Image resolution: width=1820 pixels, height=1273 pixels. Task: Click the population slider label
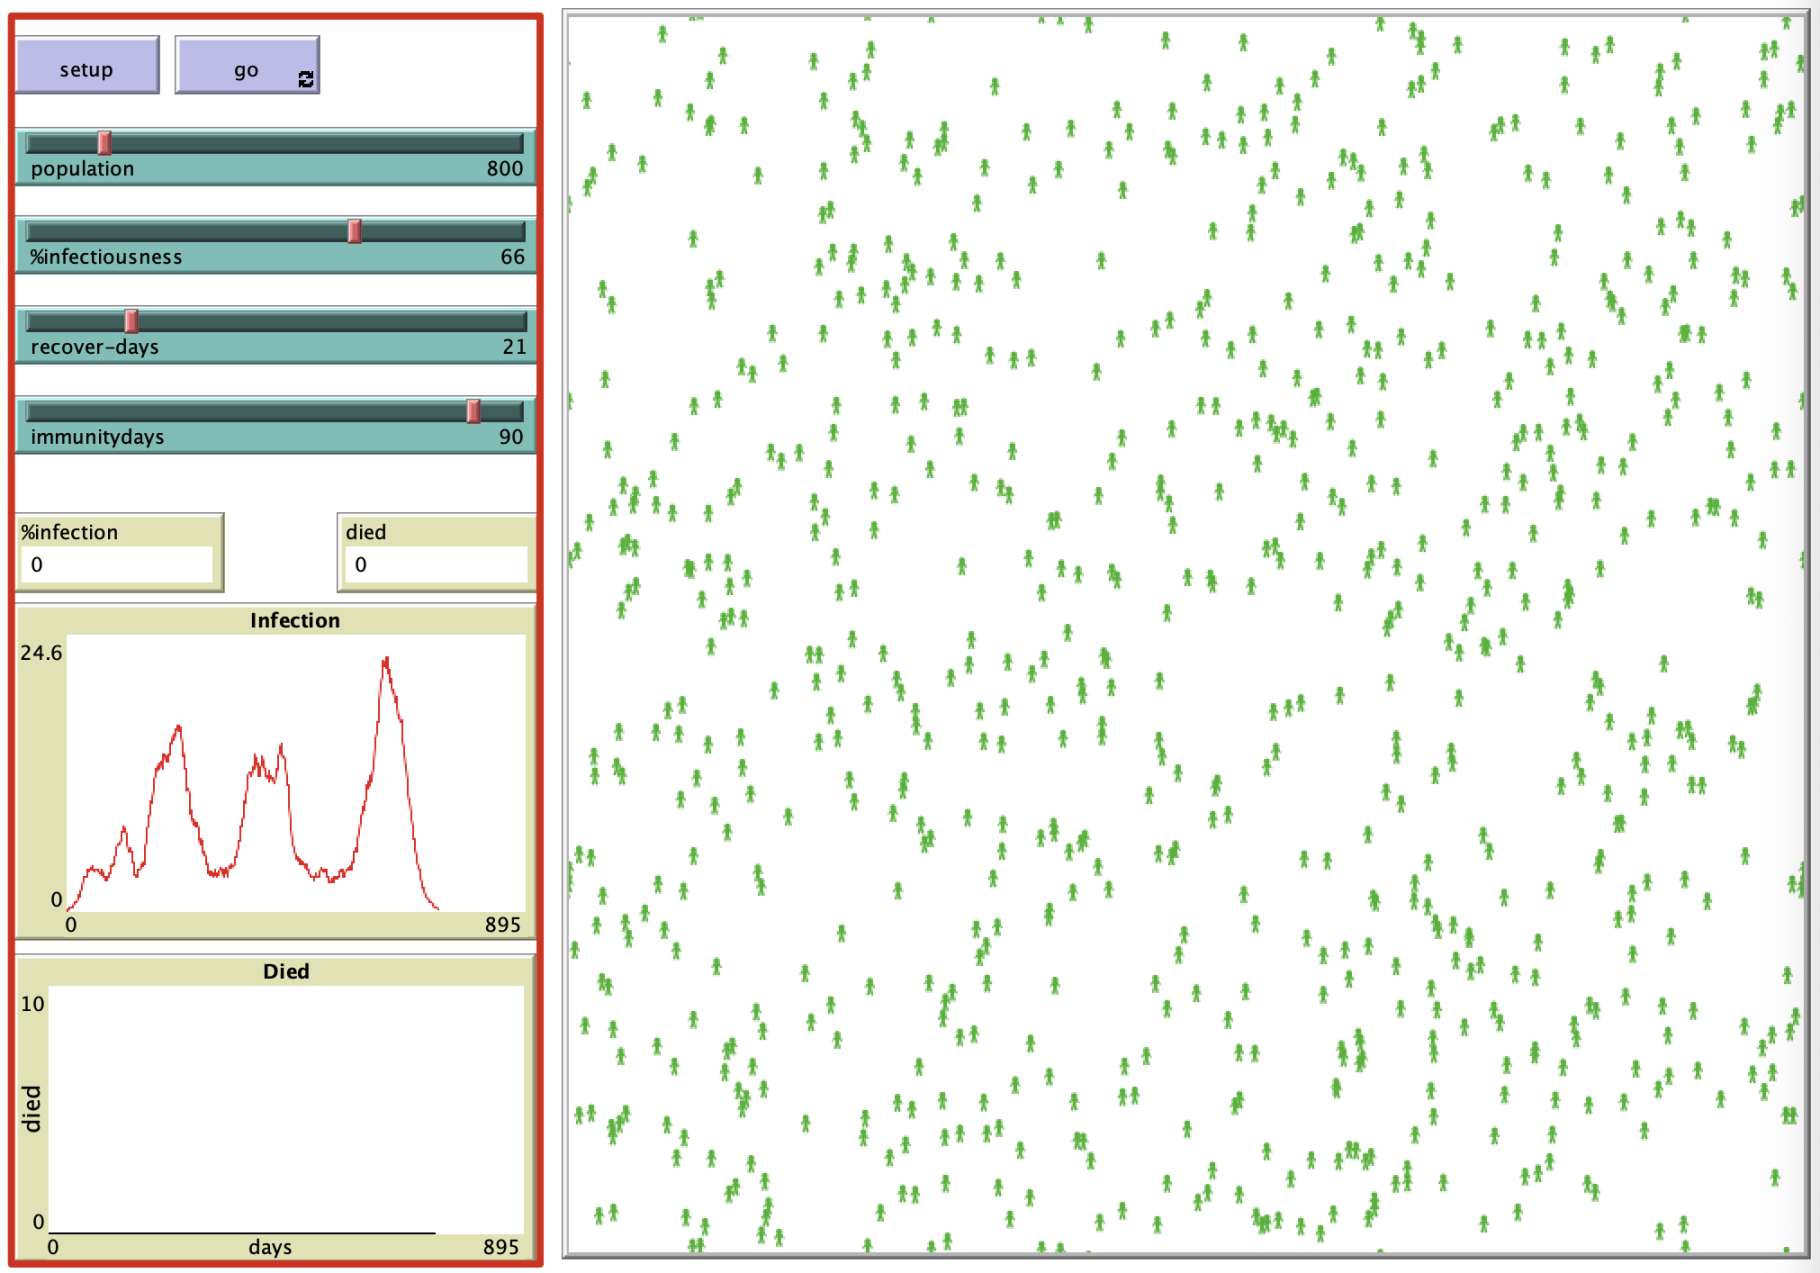[82, 169]
